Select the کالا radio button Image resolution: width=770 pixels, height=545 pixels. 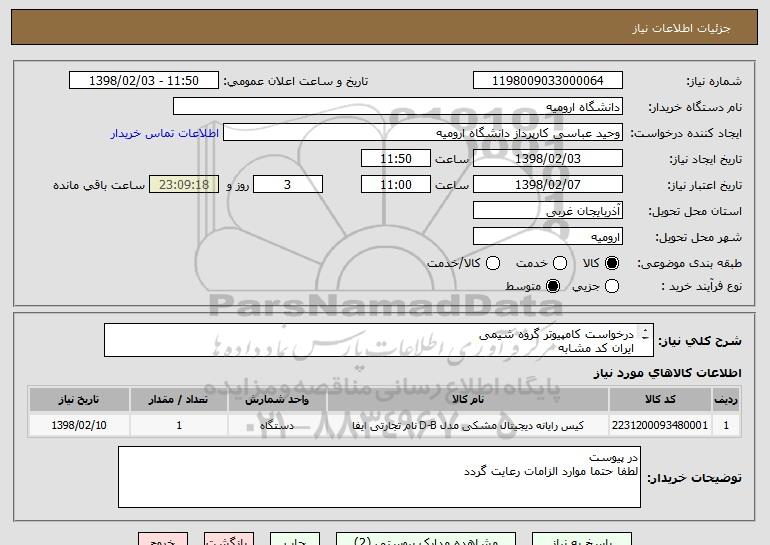pos(612,263)
